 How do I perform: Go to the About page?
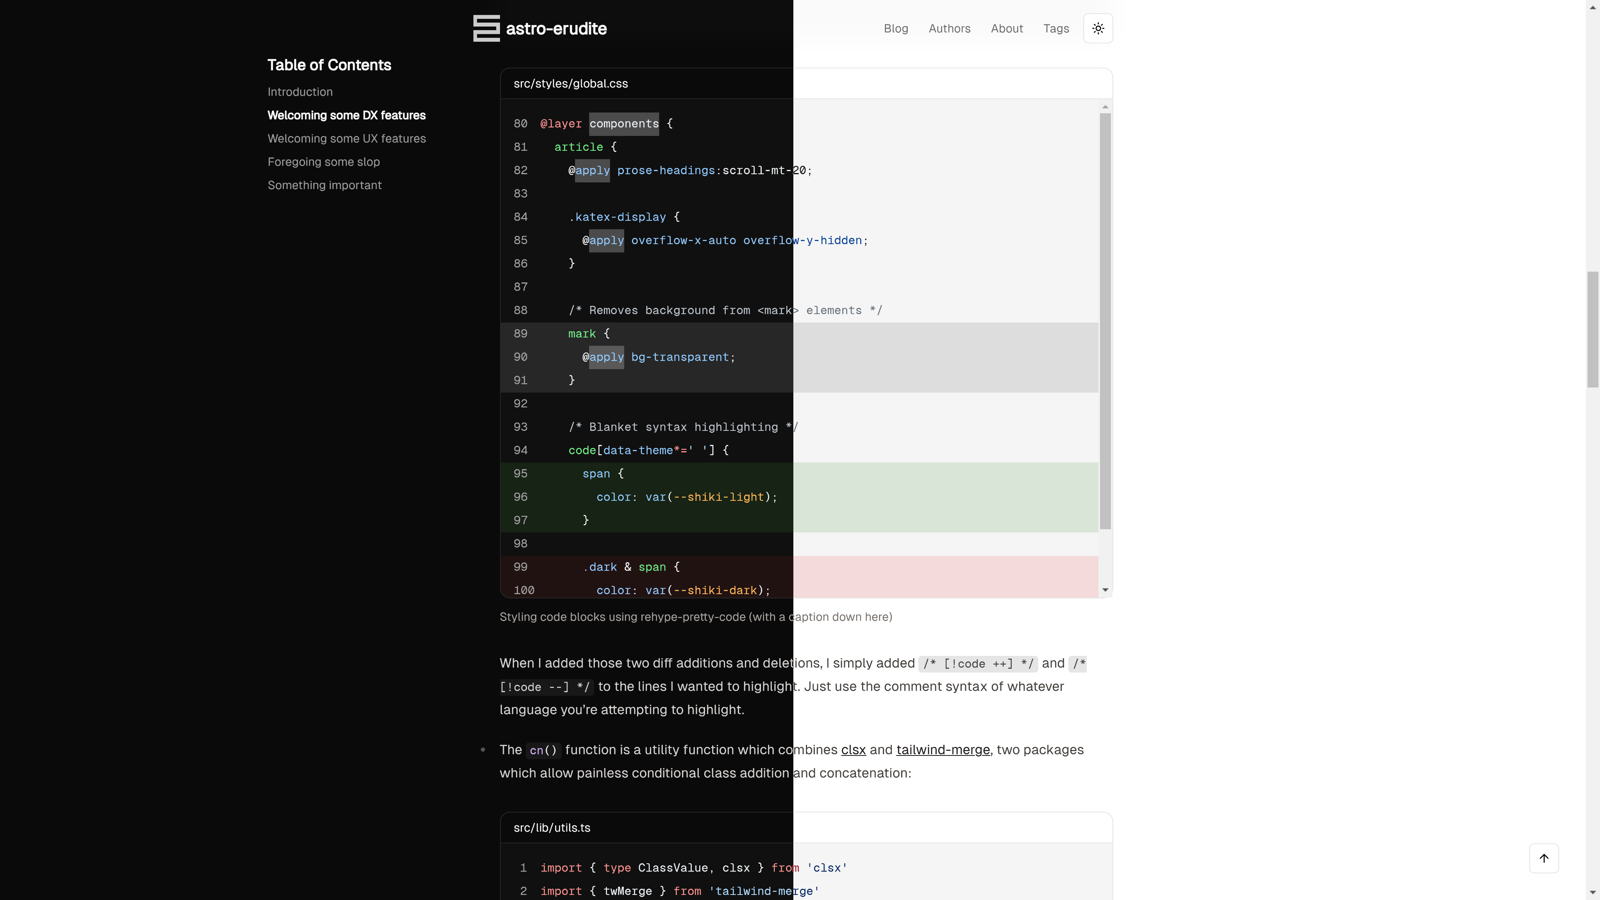click(1006, 29)
